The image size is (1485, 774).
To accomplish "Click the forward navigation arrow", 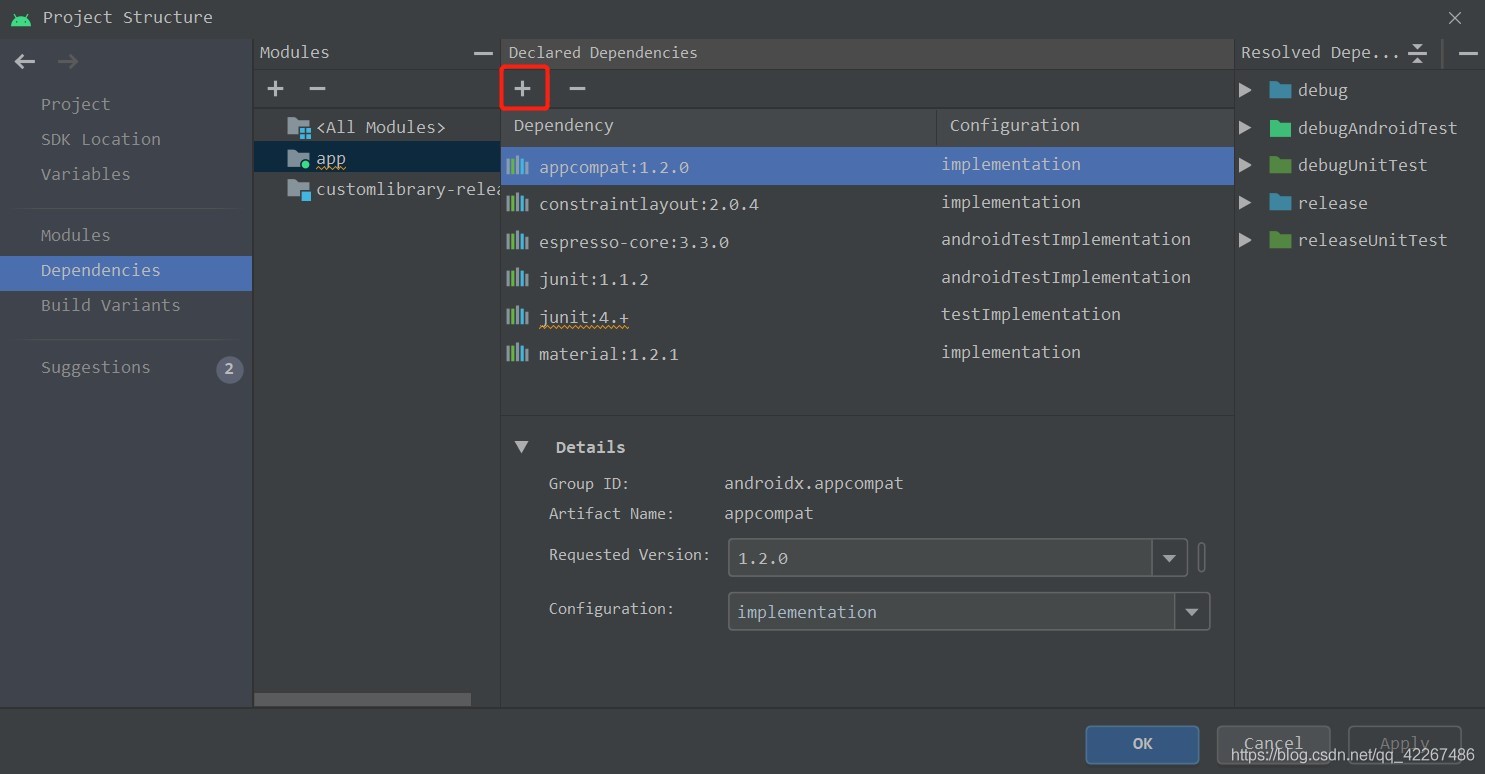I will pos(67,62).
